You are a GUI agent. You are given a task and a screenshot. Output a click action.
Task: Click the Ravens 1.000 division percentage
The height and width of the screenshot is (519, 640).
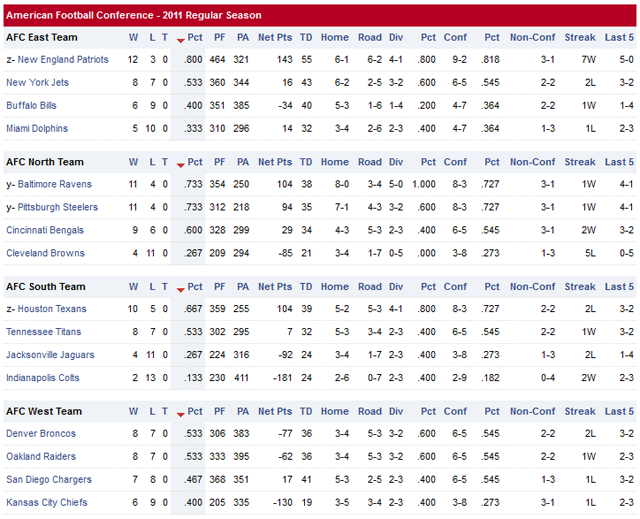[x=424, y=184]
